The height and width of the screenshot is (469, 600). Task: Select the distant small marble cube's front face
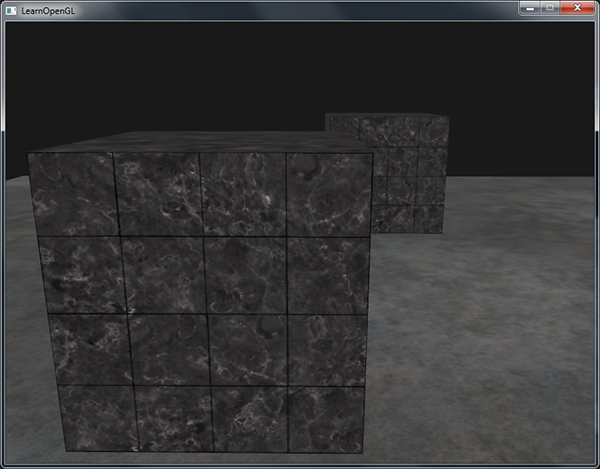410,175
